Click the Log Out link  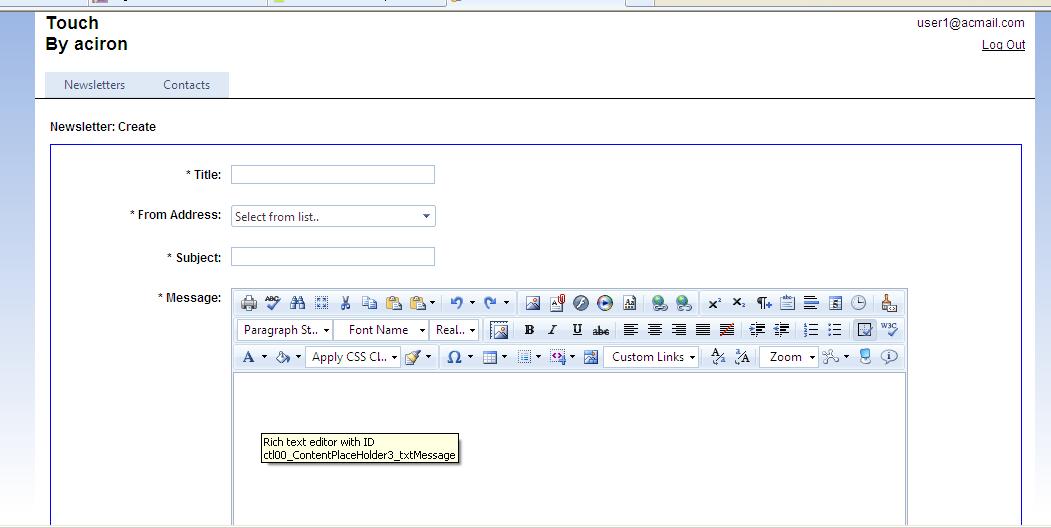(x=1003, y=45)
